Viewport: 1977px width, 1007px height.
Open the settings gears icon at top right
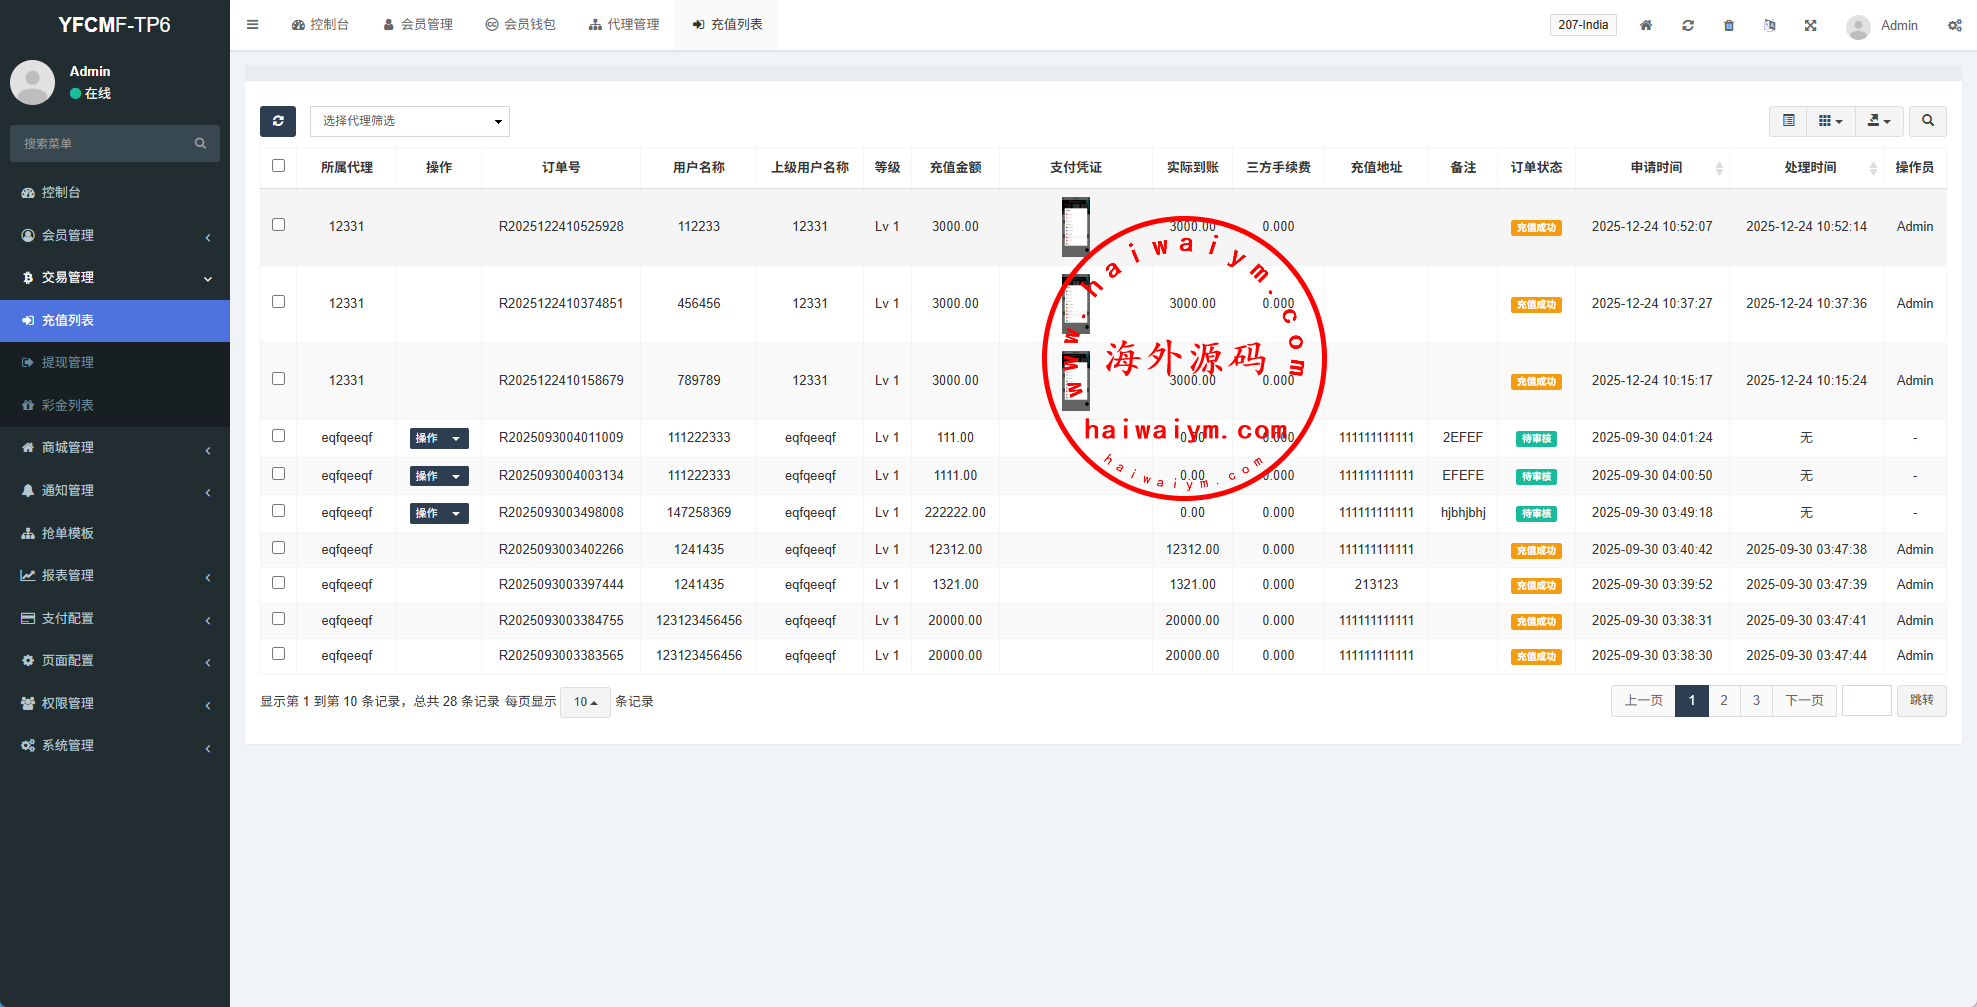point(1954,25)
